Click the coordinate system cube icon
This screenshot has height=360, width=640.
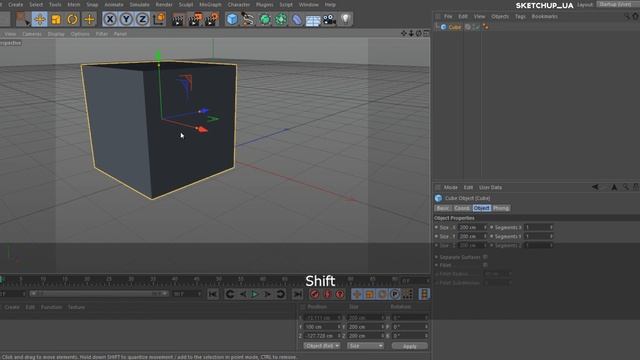[x=159, y=19]
